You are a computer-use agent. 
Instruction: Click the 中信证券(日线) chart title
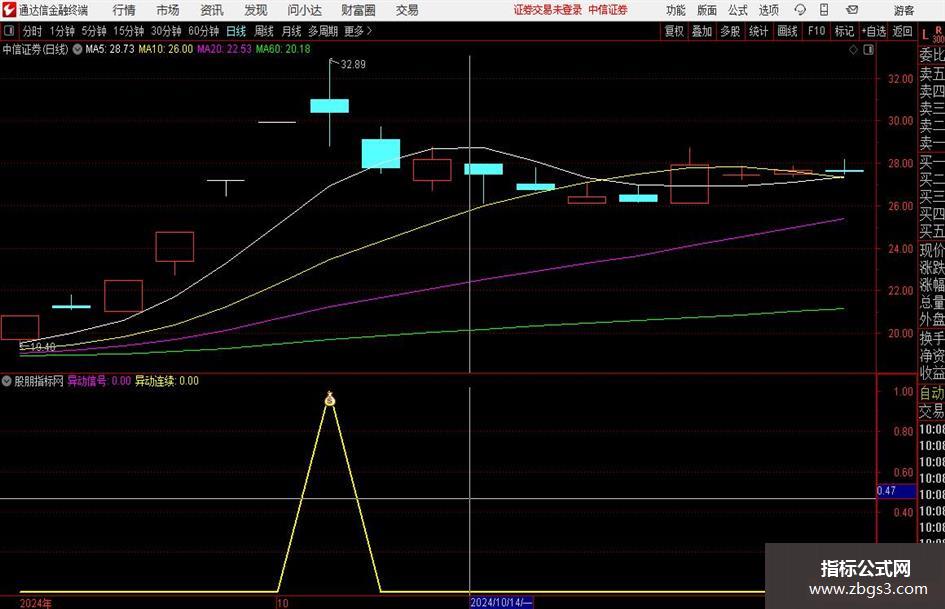(x=36, y=49)
